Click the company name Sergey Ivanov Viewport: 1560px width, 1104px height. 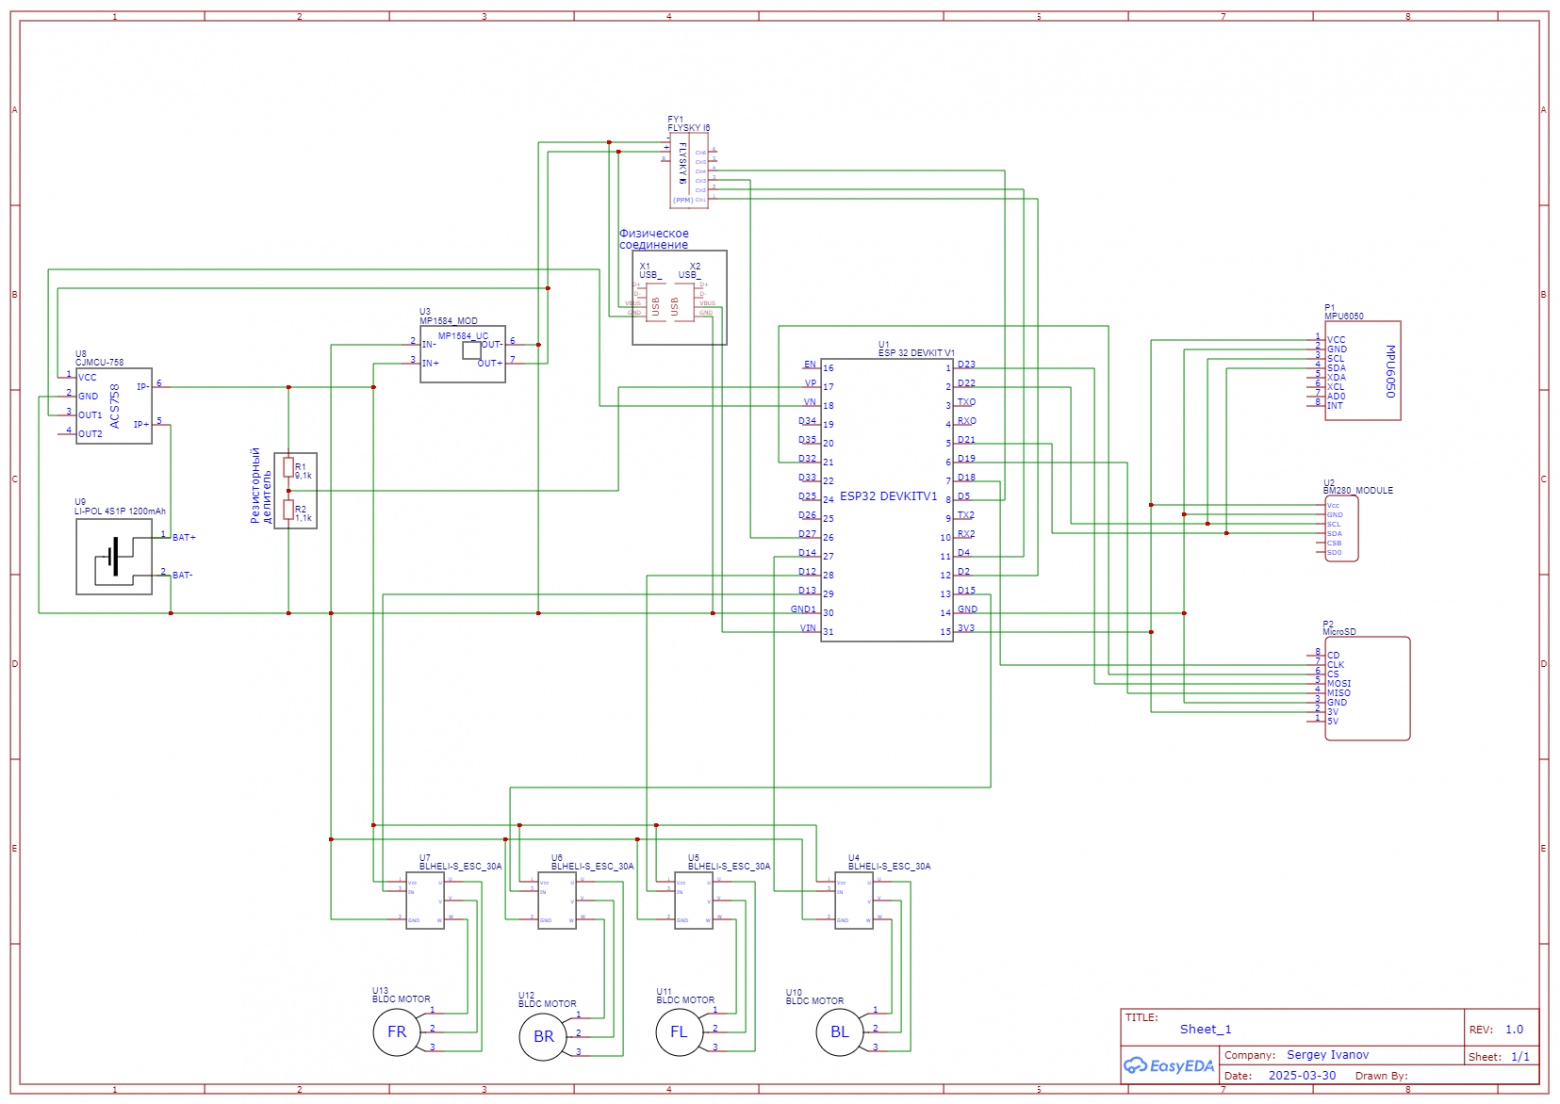coord(1328,1055)
